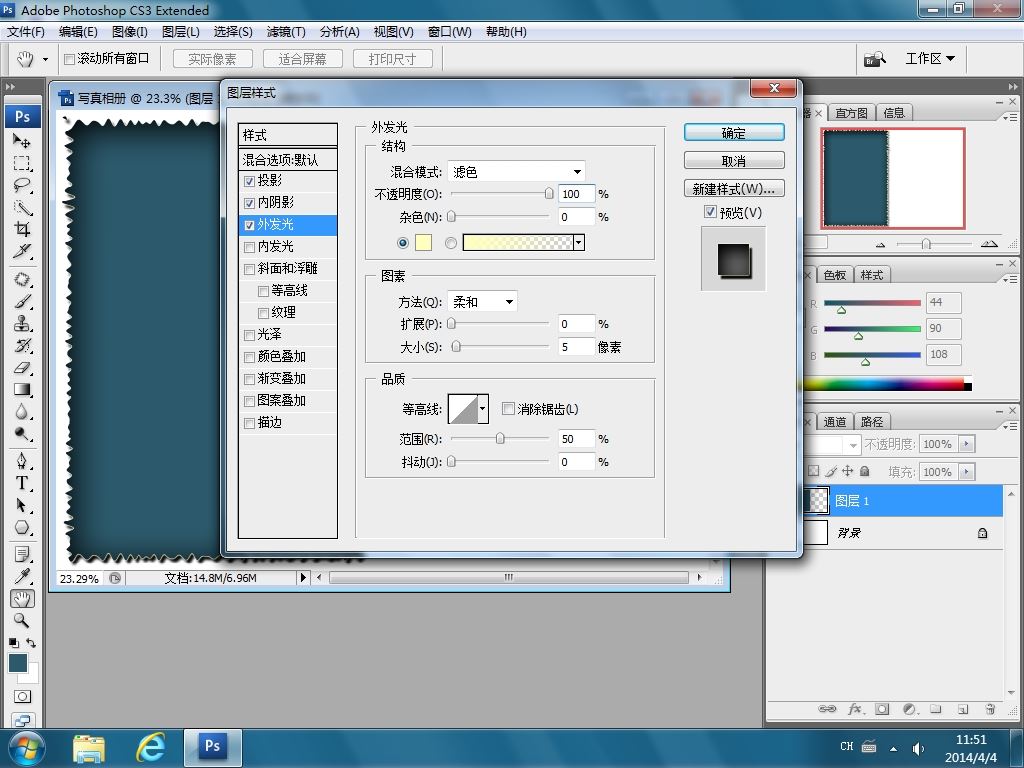Select the Dodge tool

(x=22, y=434)
